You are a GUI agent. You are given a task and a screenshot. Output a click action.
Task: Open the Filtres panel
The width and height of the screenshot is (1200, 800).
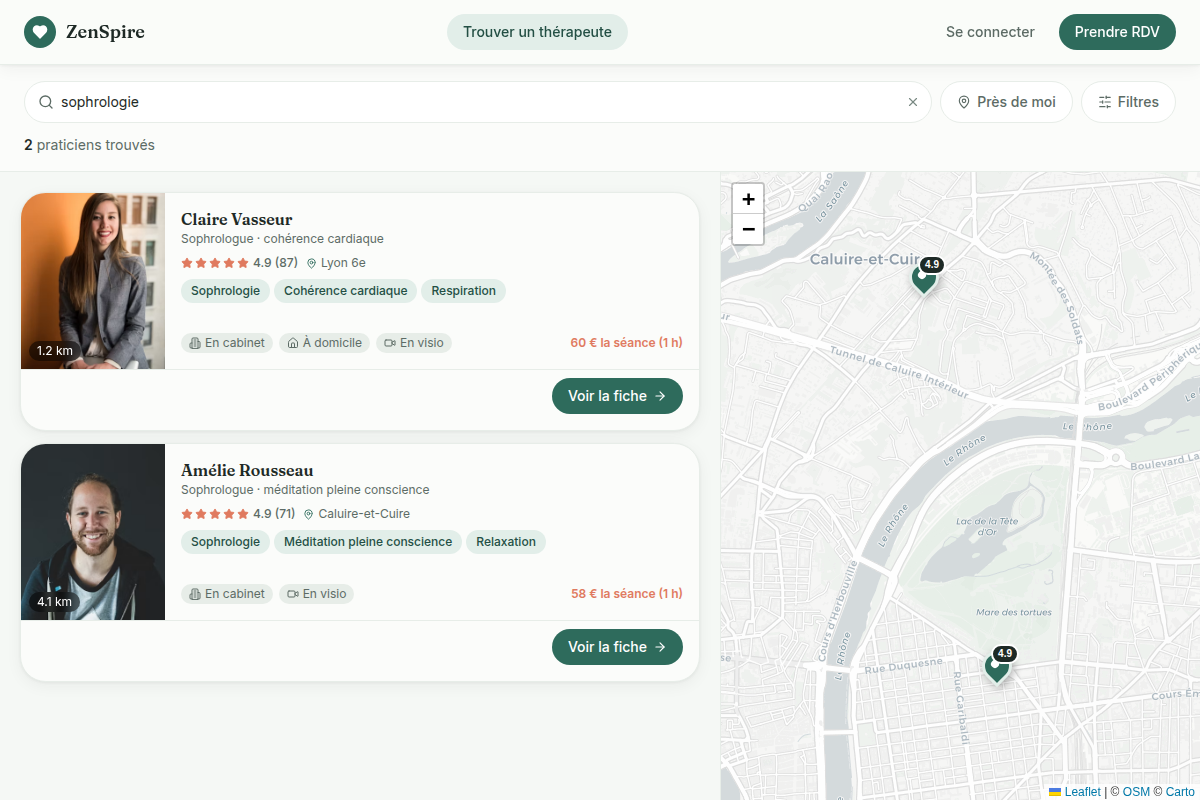click(x=1128, y=102)
